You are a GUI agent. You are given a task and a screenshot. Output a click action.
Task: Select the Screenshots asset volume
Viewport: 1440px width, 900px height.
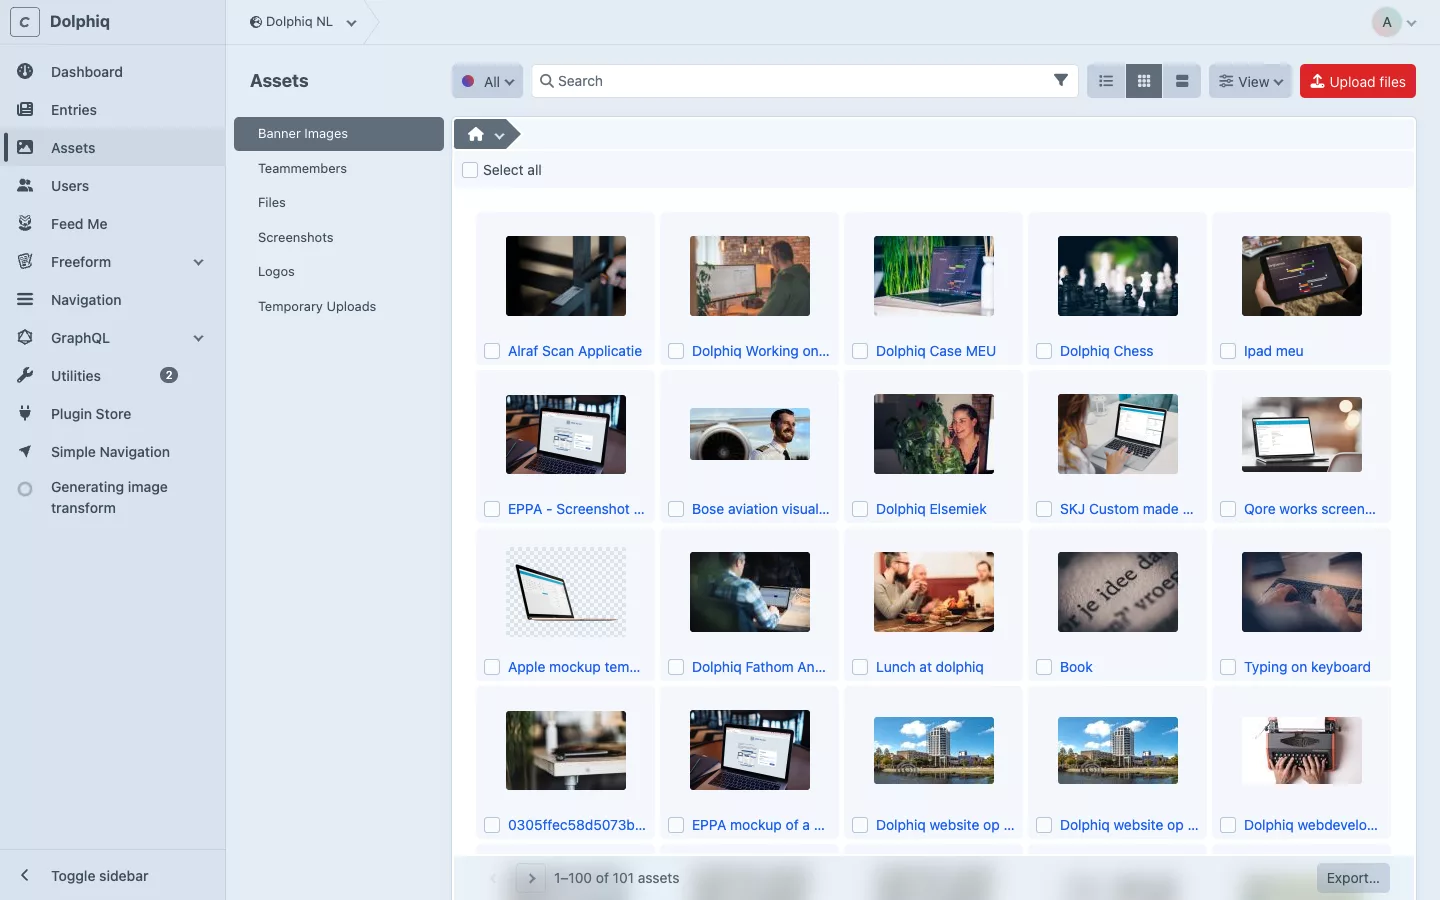[x=296, y=237]
